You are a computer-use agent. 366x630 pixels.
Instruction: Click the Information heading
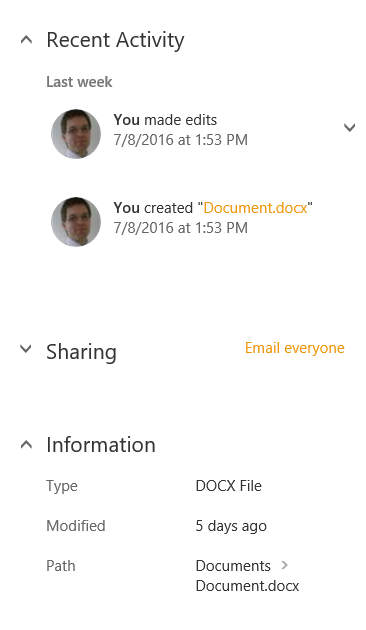tap(101, 445)
